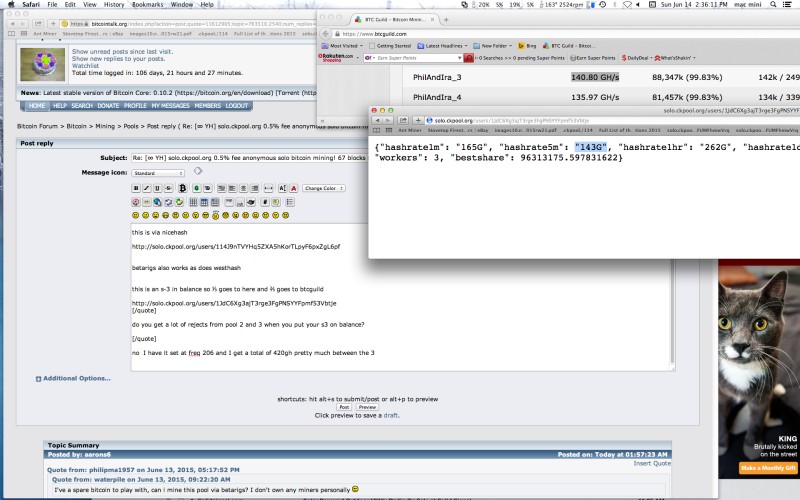Click Earn Super Points search field
The width and height of the screenshot is (800, 500).
pyautogui.click(x=413, y=58)
